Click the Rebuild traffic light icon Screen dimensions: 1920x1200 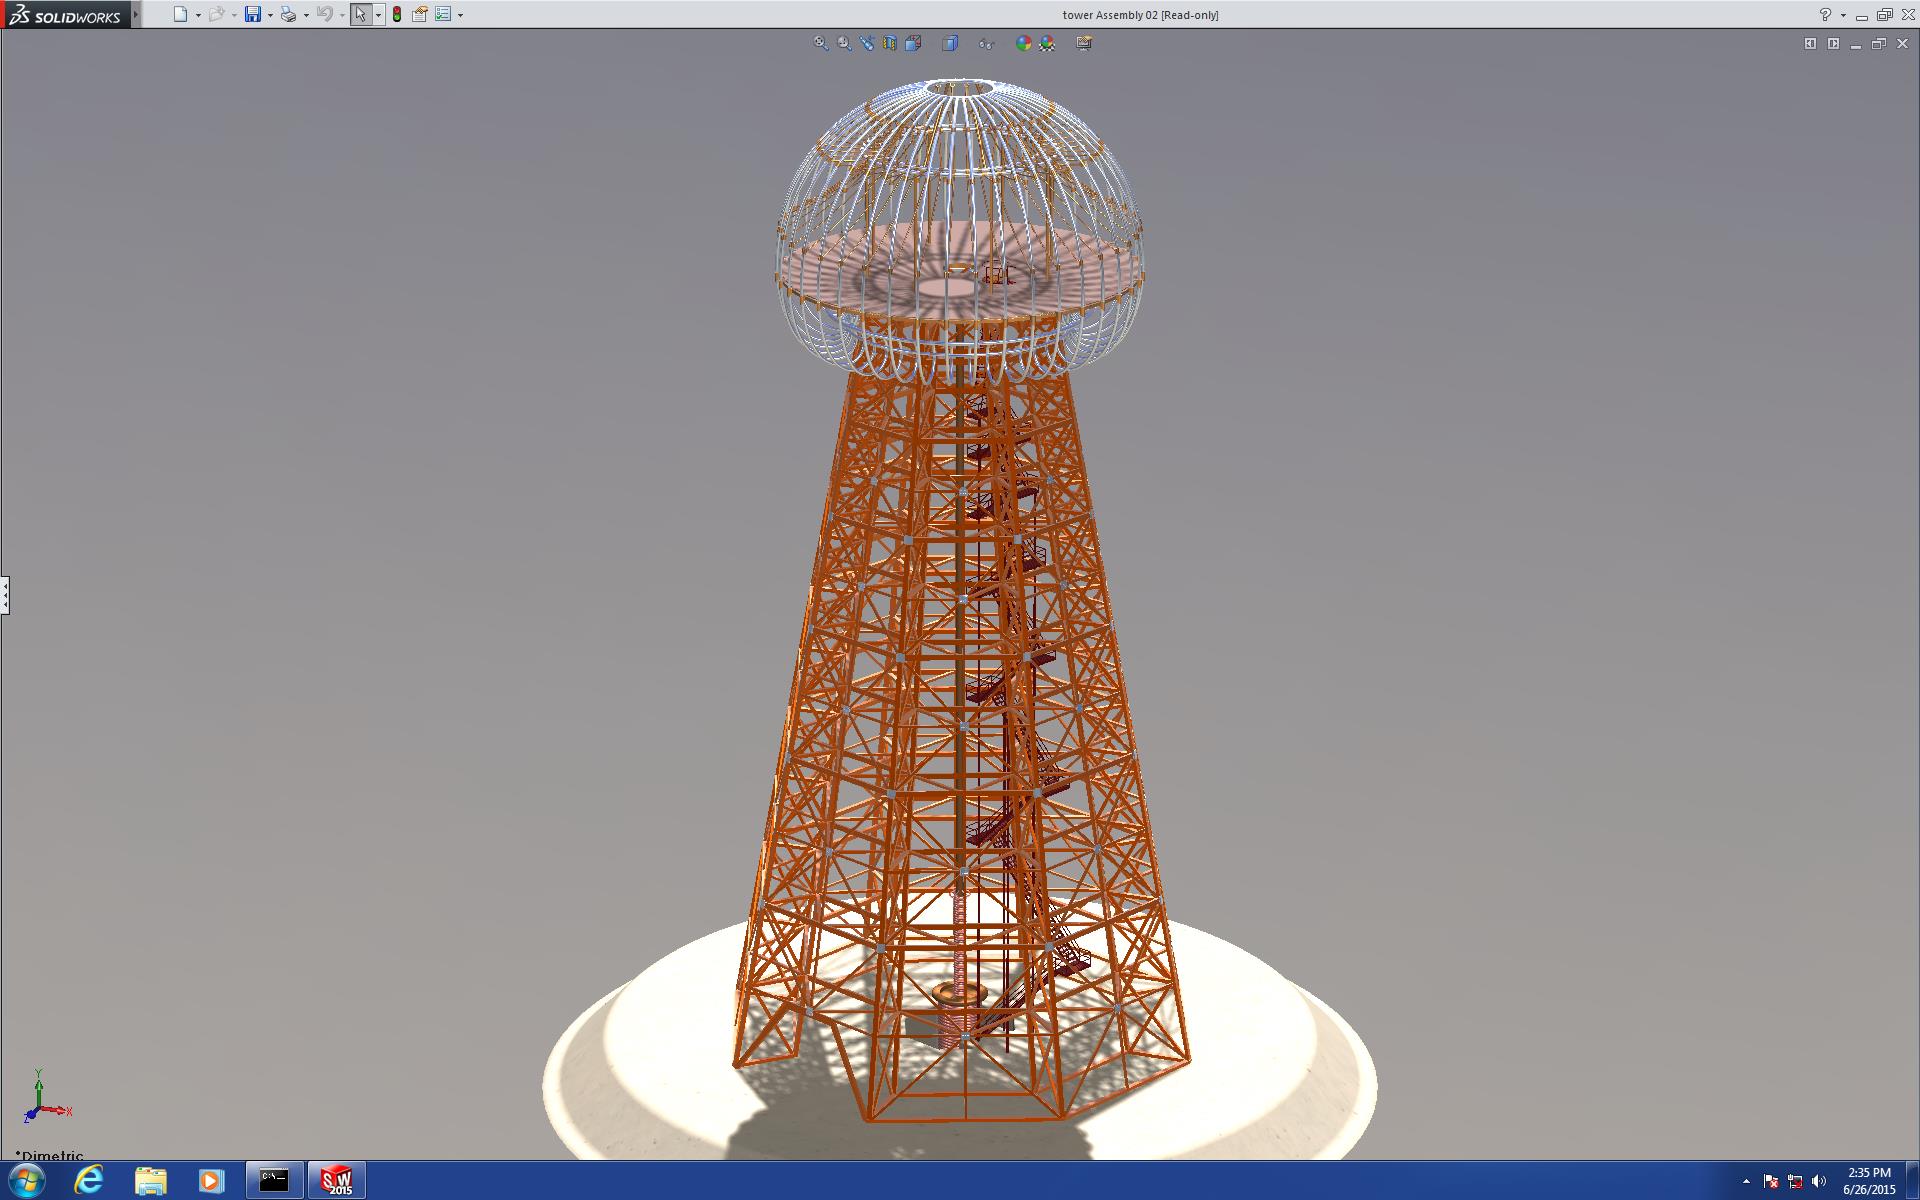click(397, 14)
